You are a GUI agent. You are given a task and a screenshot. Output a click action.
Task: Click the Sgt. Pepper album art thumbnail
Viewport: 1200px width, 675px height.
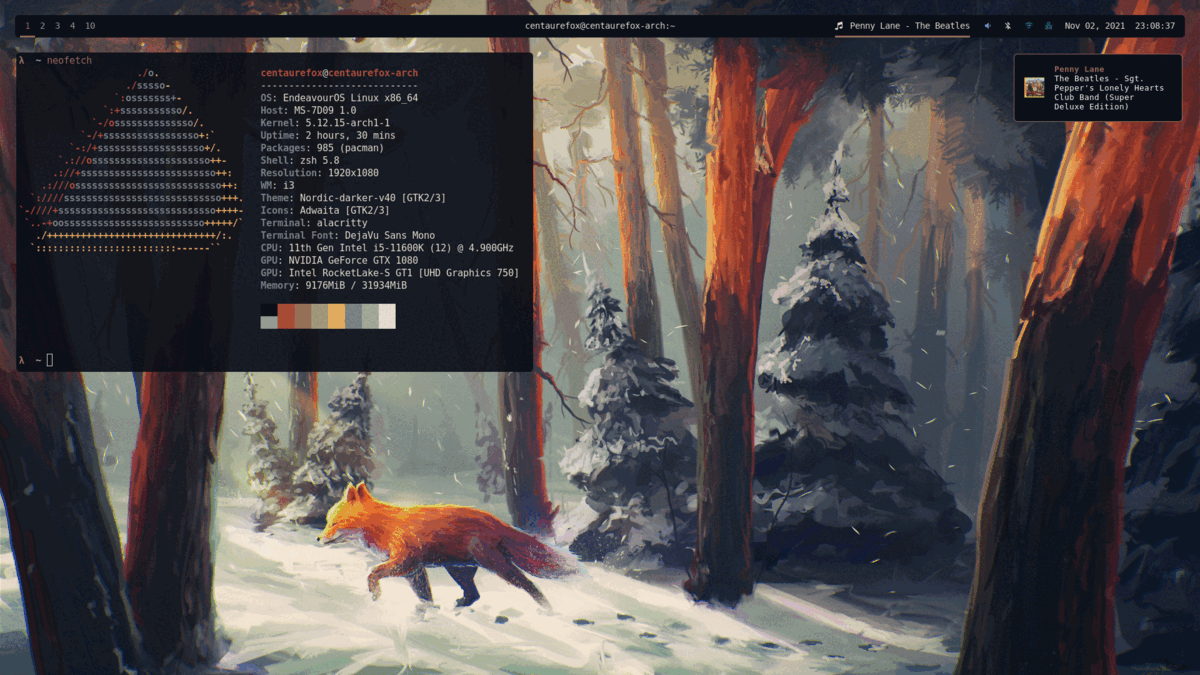click(1034, 88)
